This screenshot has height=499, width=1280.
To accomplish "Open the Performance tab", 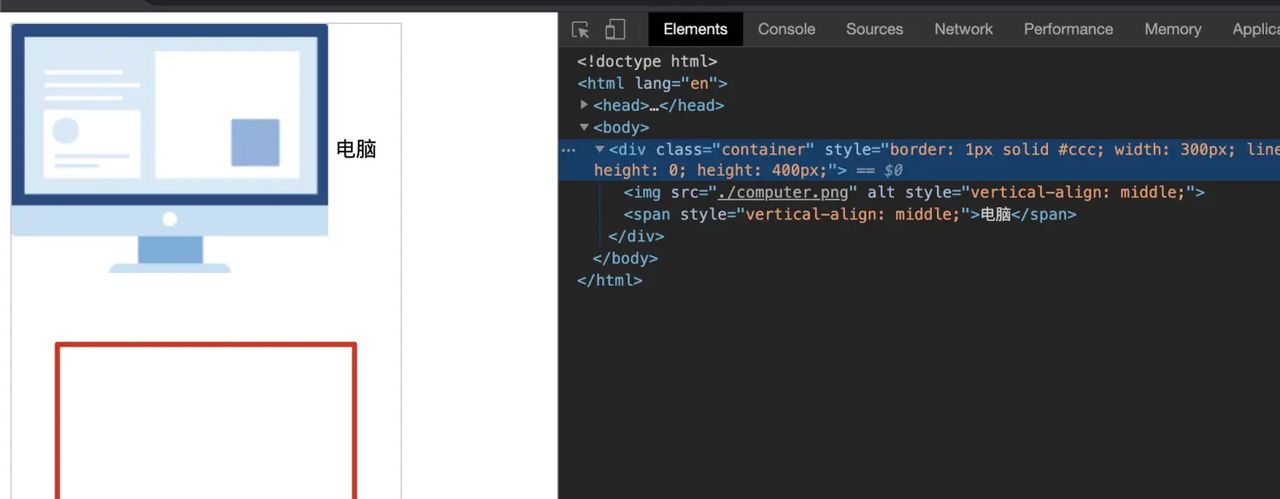I will click(1068, 29).
